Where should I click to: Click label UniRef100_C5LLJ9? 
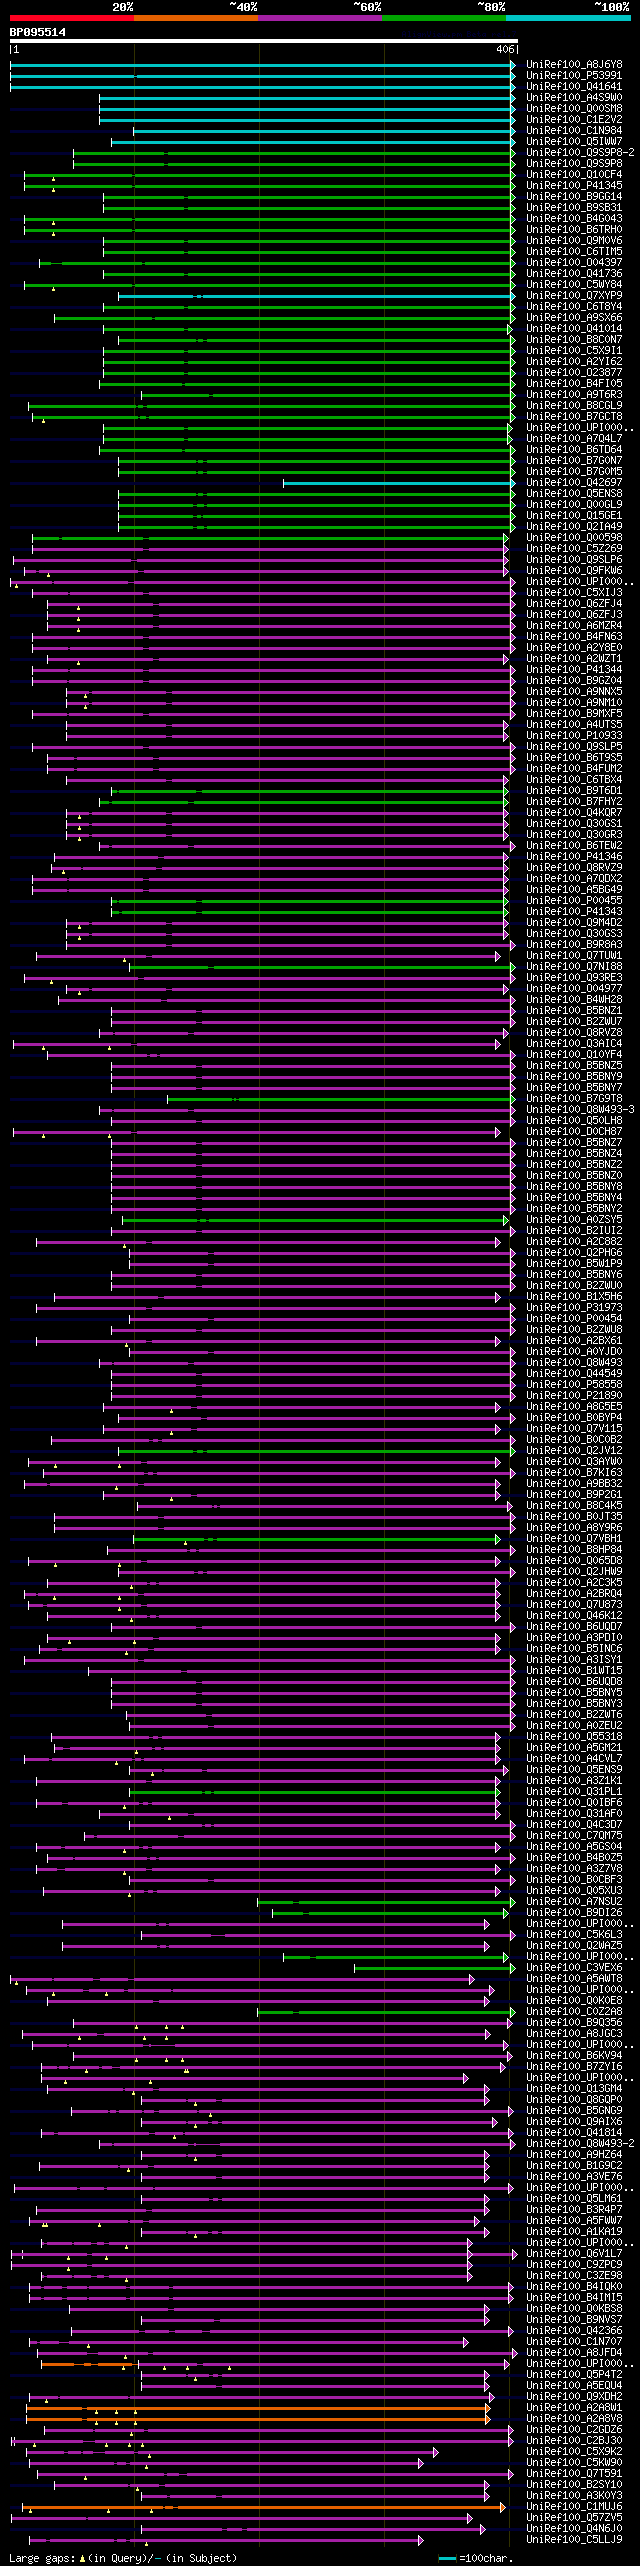coord(574,2540)
